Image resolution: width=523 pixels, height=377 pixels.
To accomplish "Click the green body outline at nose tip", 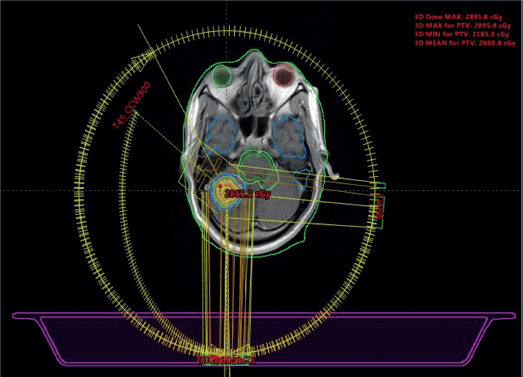I will coord(253,51).
